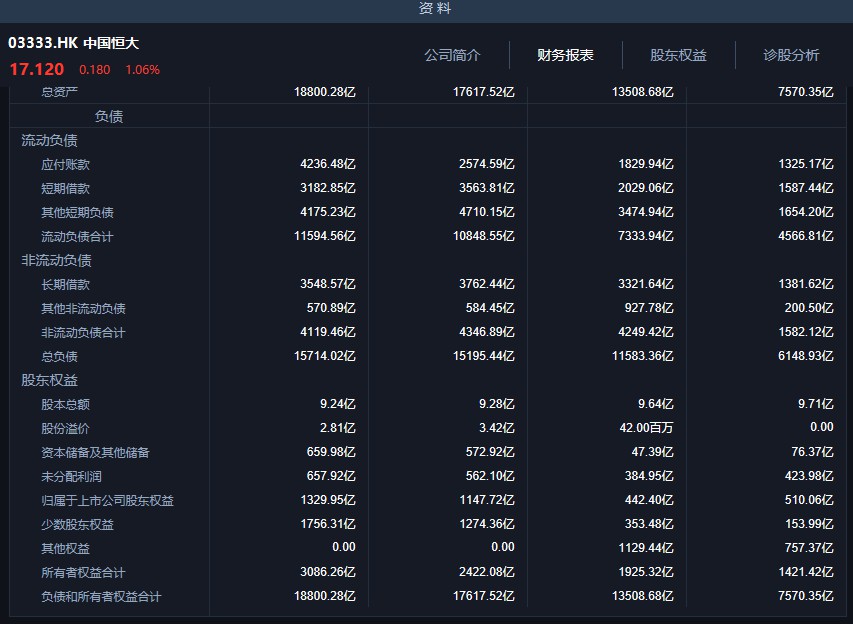Viewport: 853px width, 624px height.
Task: Click the 股本总额 value 9.28亿
Action: (497, 404)
